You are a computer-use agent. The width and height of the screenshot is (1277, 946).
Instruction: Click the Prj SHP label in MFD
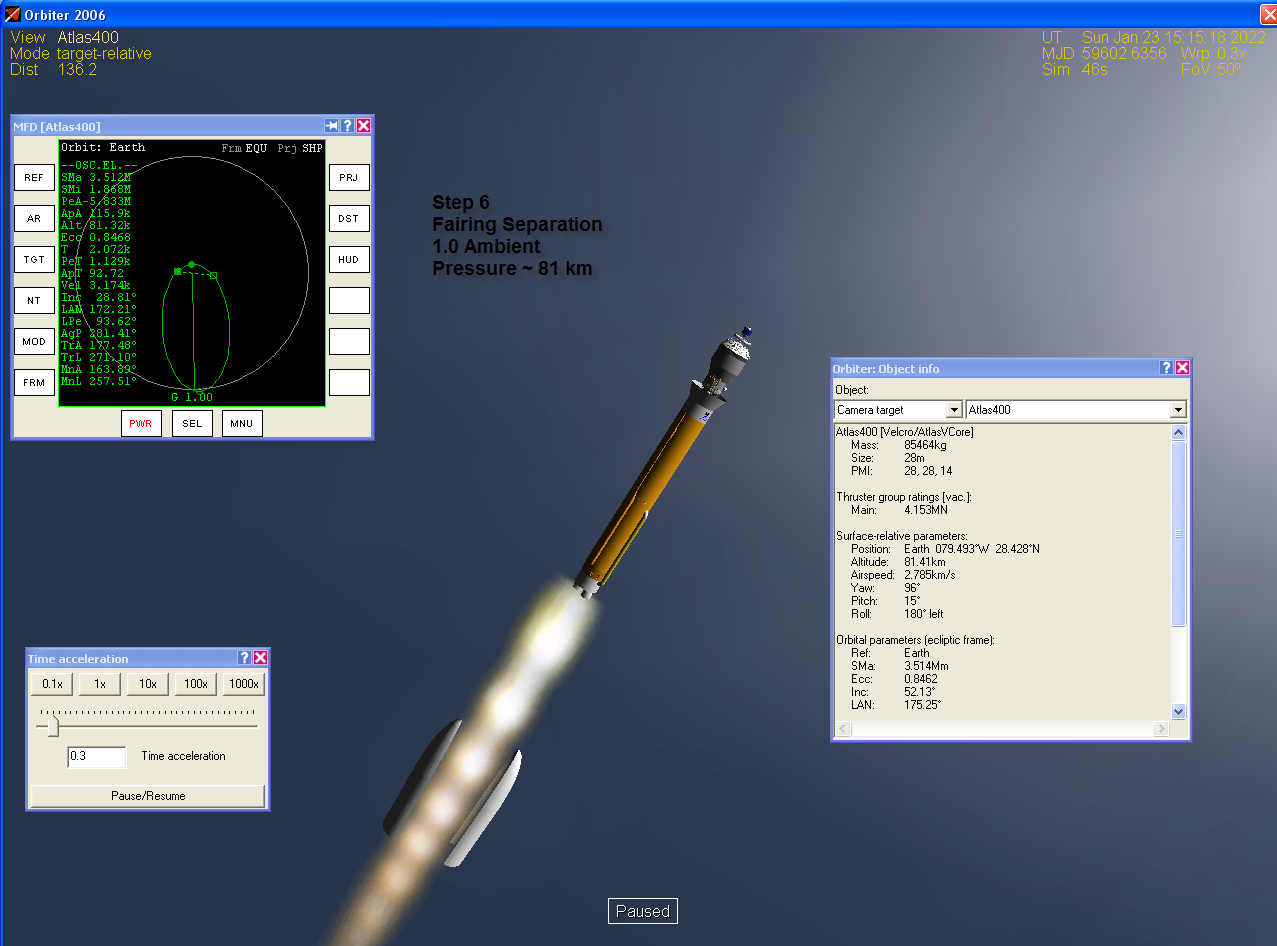[x=300, y=147]
